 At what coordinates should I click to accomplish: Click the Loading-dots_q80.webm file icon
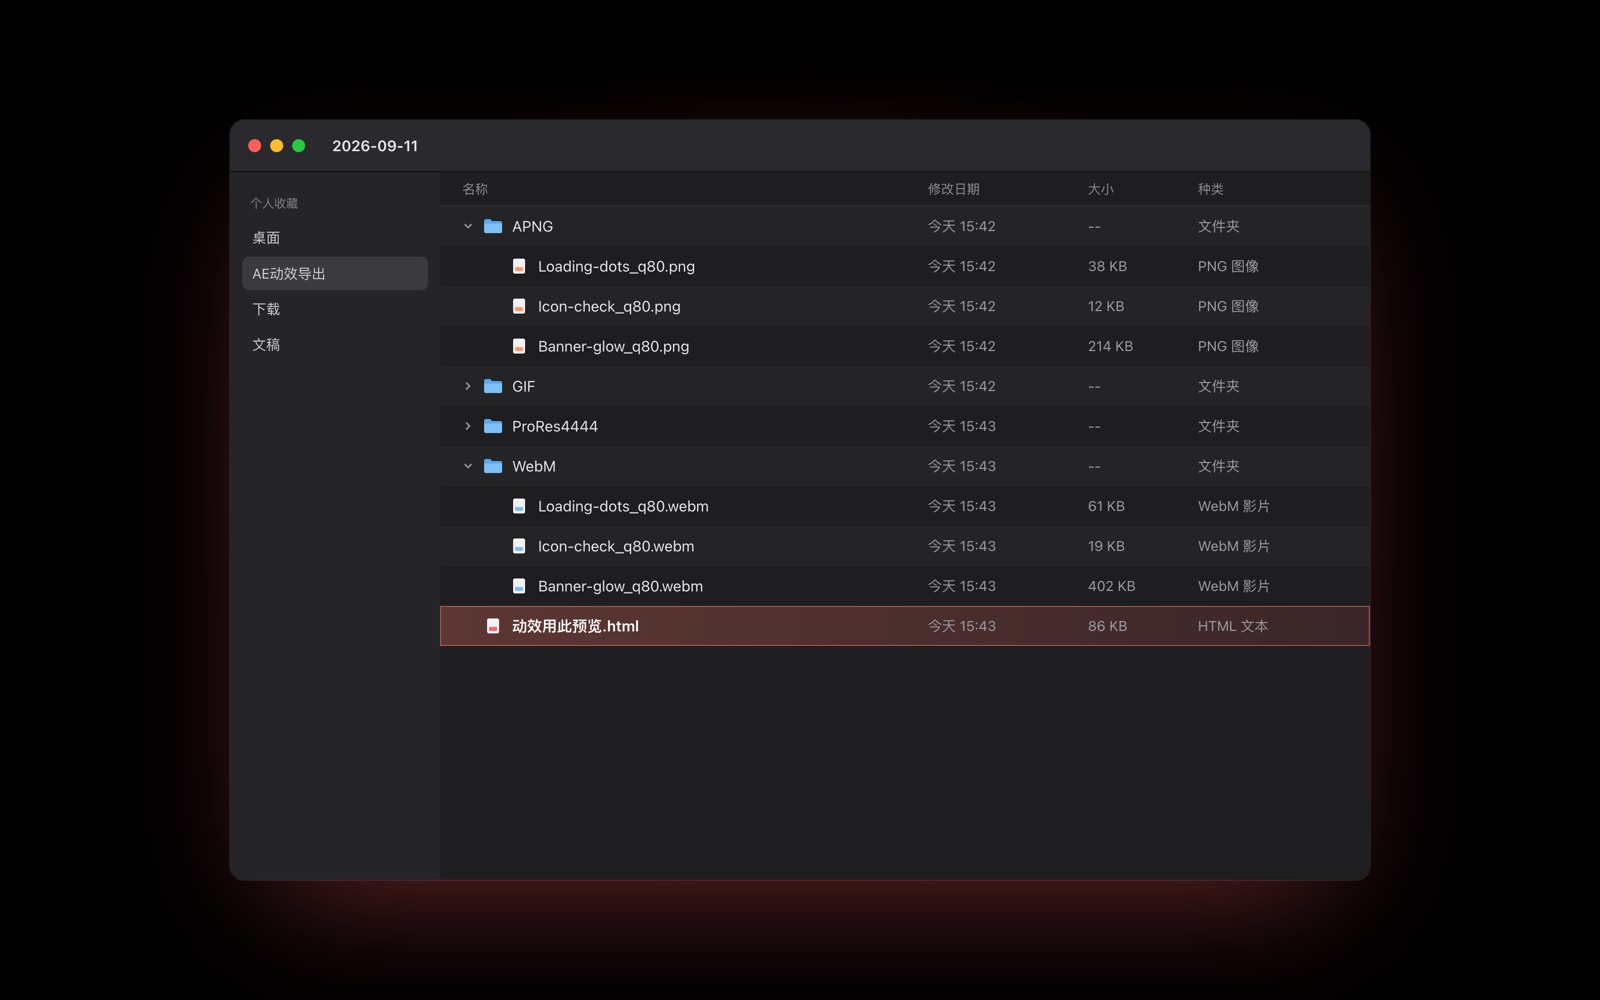click(x=519, y=506)
